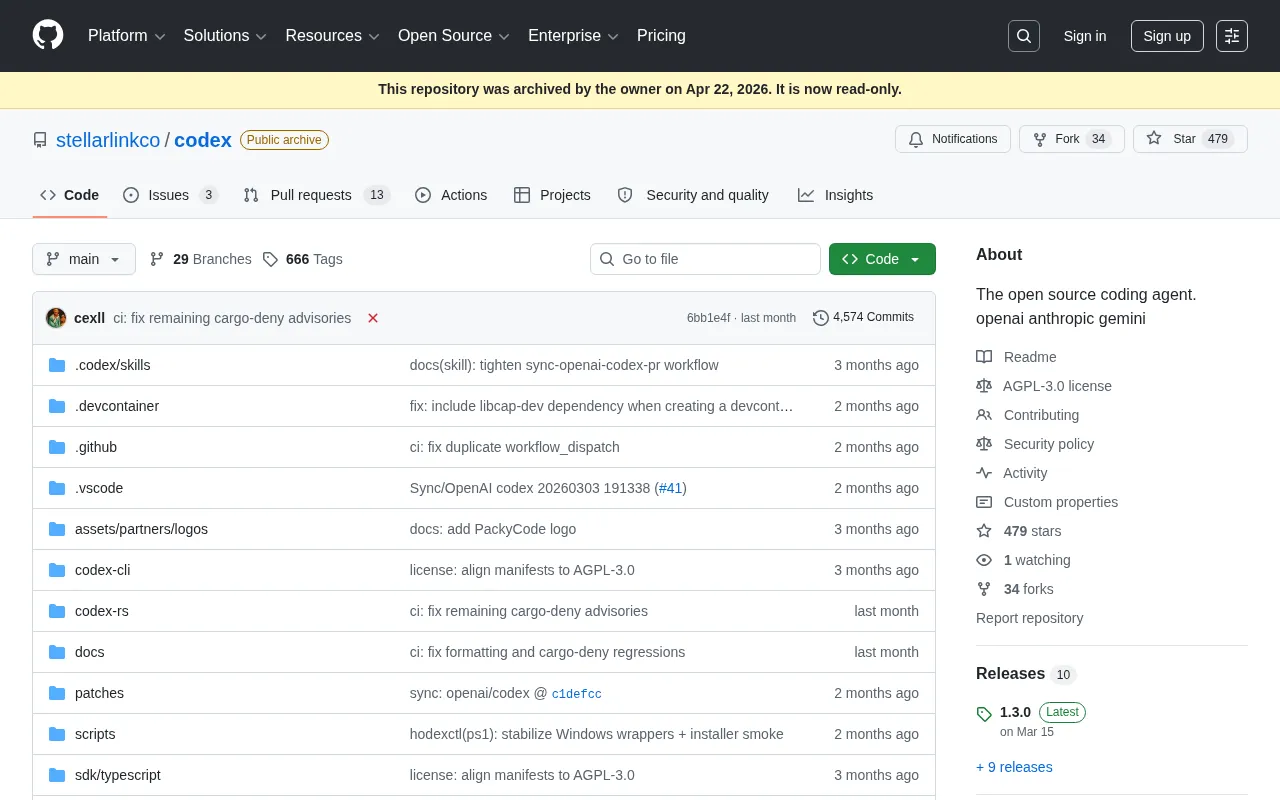
Task: Click the Contributing people icon
Action: 984,415
